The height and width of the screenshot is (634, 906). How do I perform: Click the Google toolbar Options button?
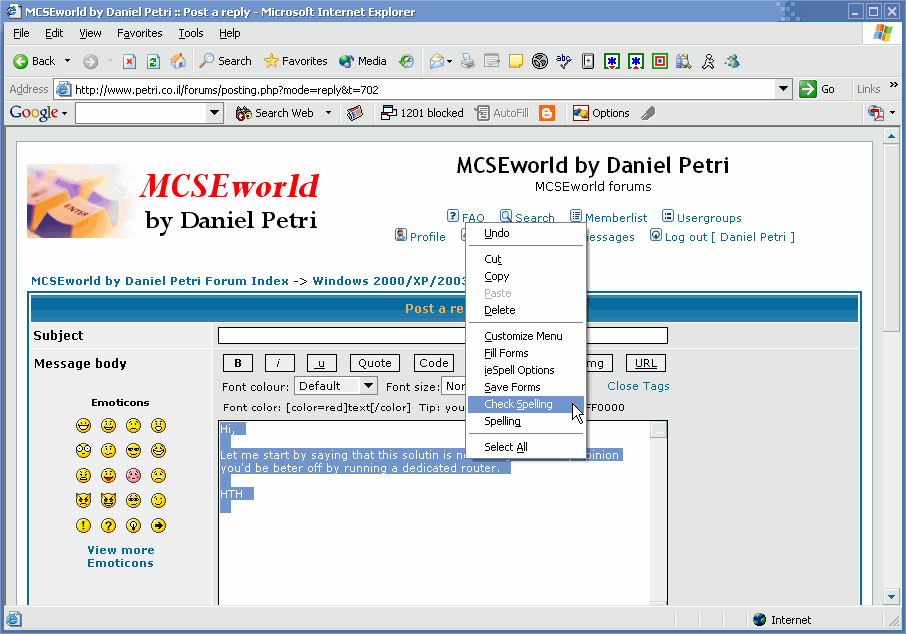point(601,113)
